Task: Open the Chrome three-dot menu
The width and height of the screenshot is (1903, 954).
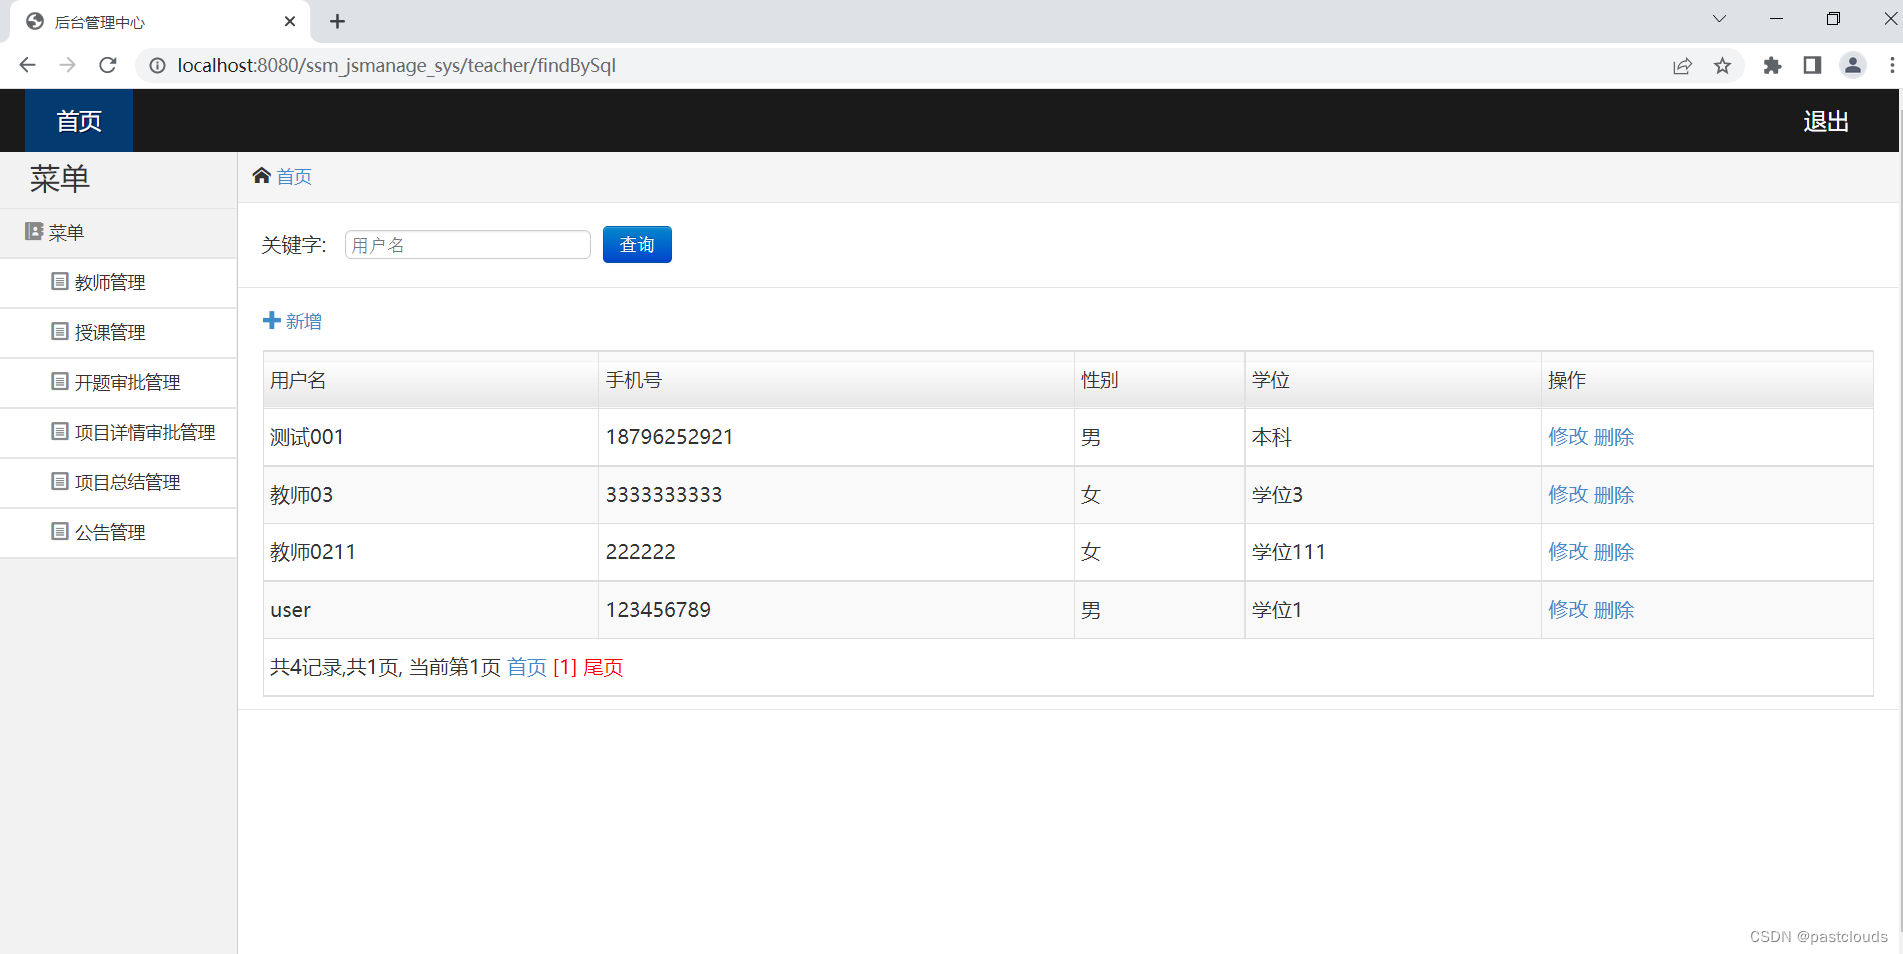Action: 1893,65
